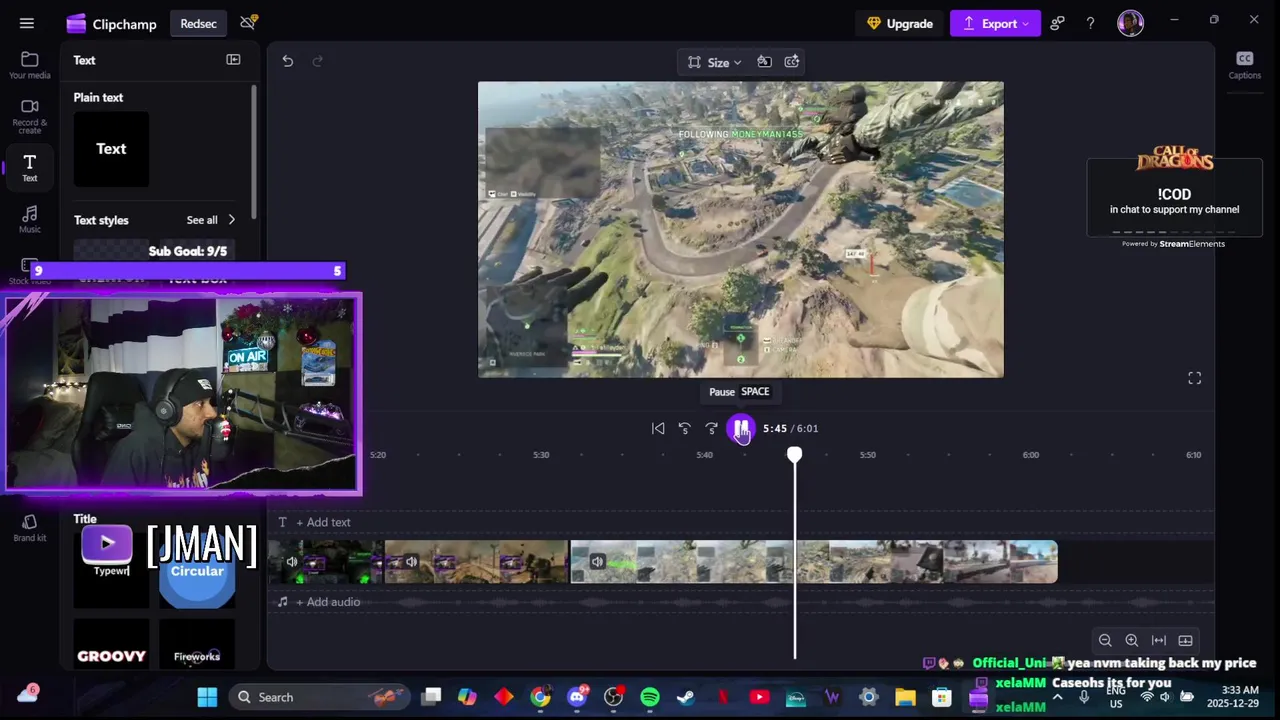Viewport: 1280px width, 720px height.
Task: Expand text styles with chevron arrow
Action: pyautogui.click(x=232, y=220)
